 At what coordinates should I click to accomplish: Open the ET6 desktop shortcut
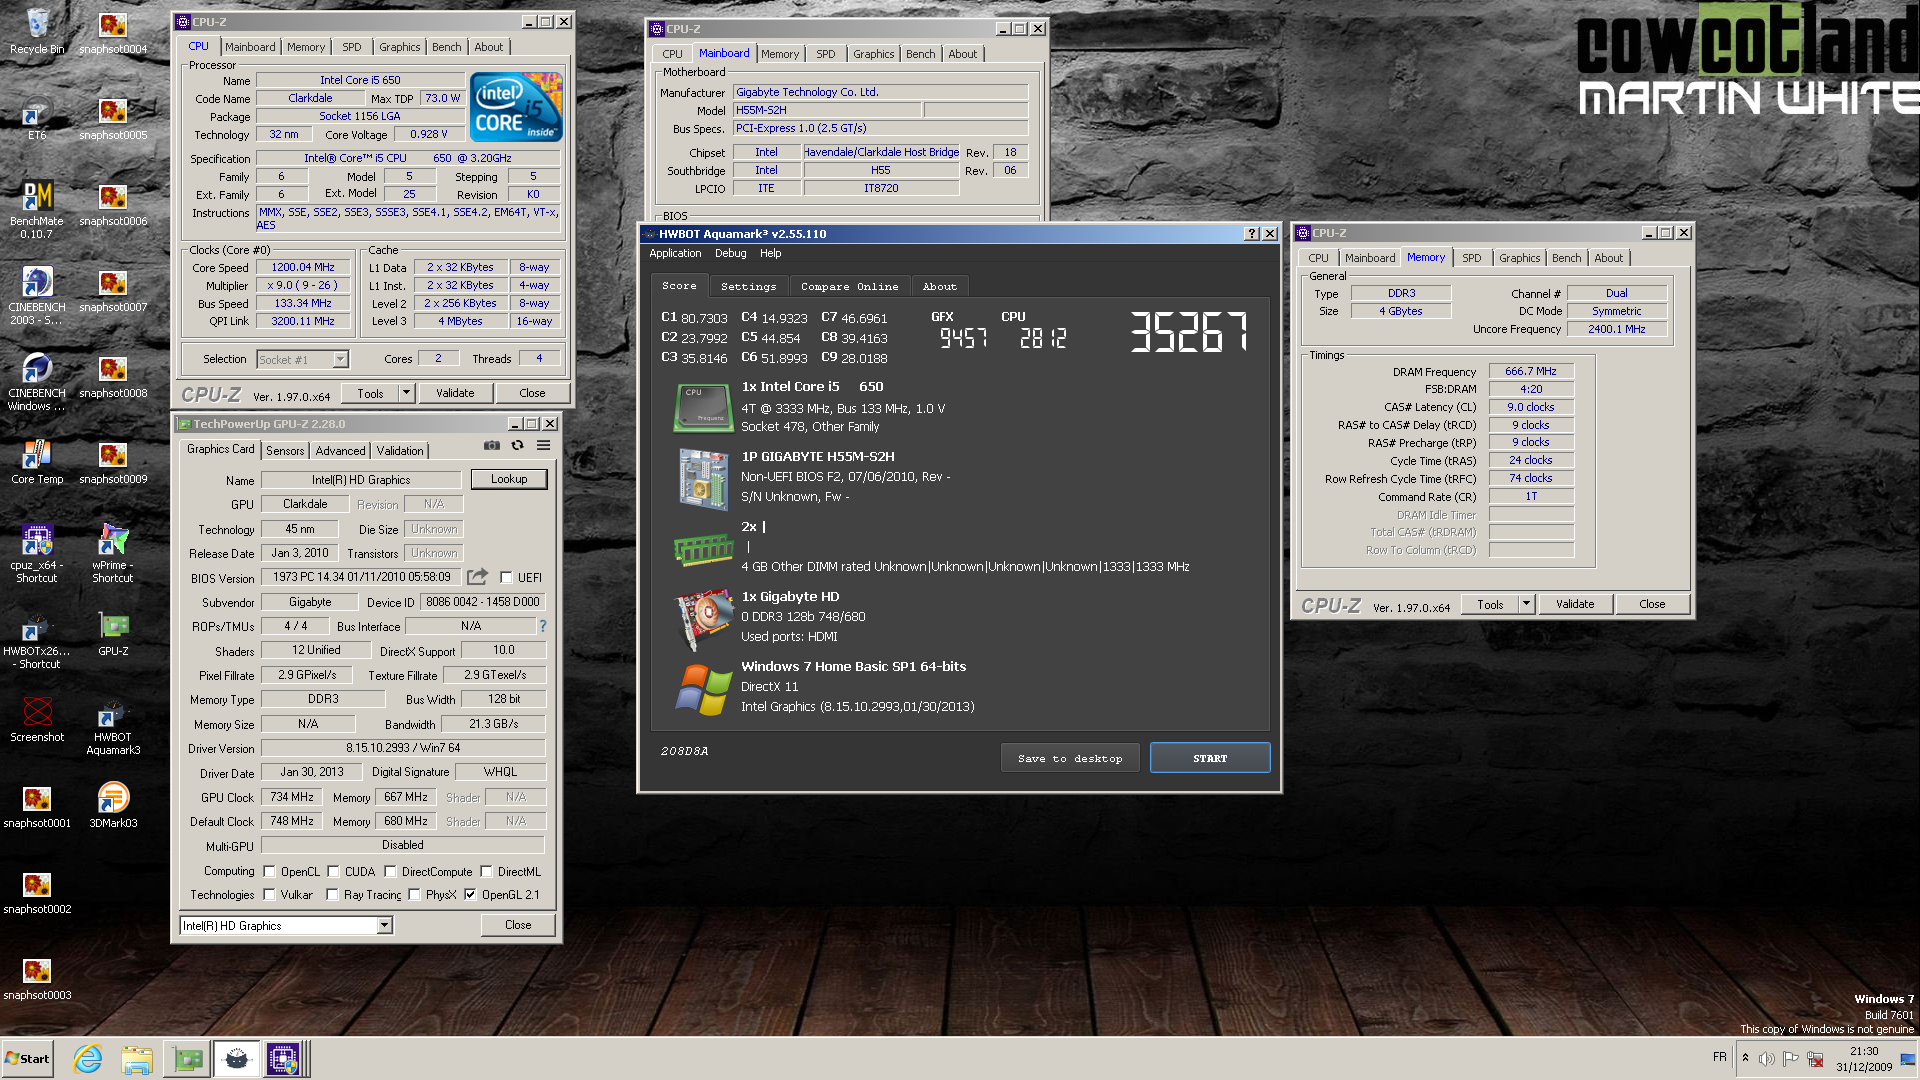click(x=37, y=119)
